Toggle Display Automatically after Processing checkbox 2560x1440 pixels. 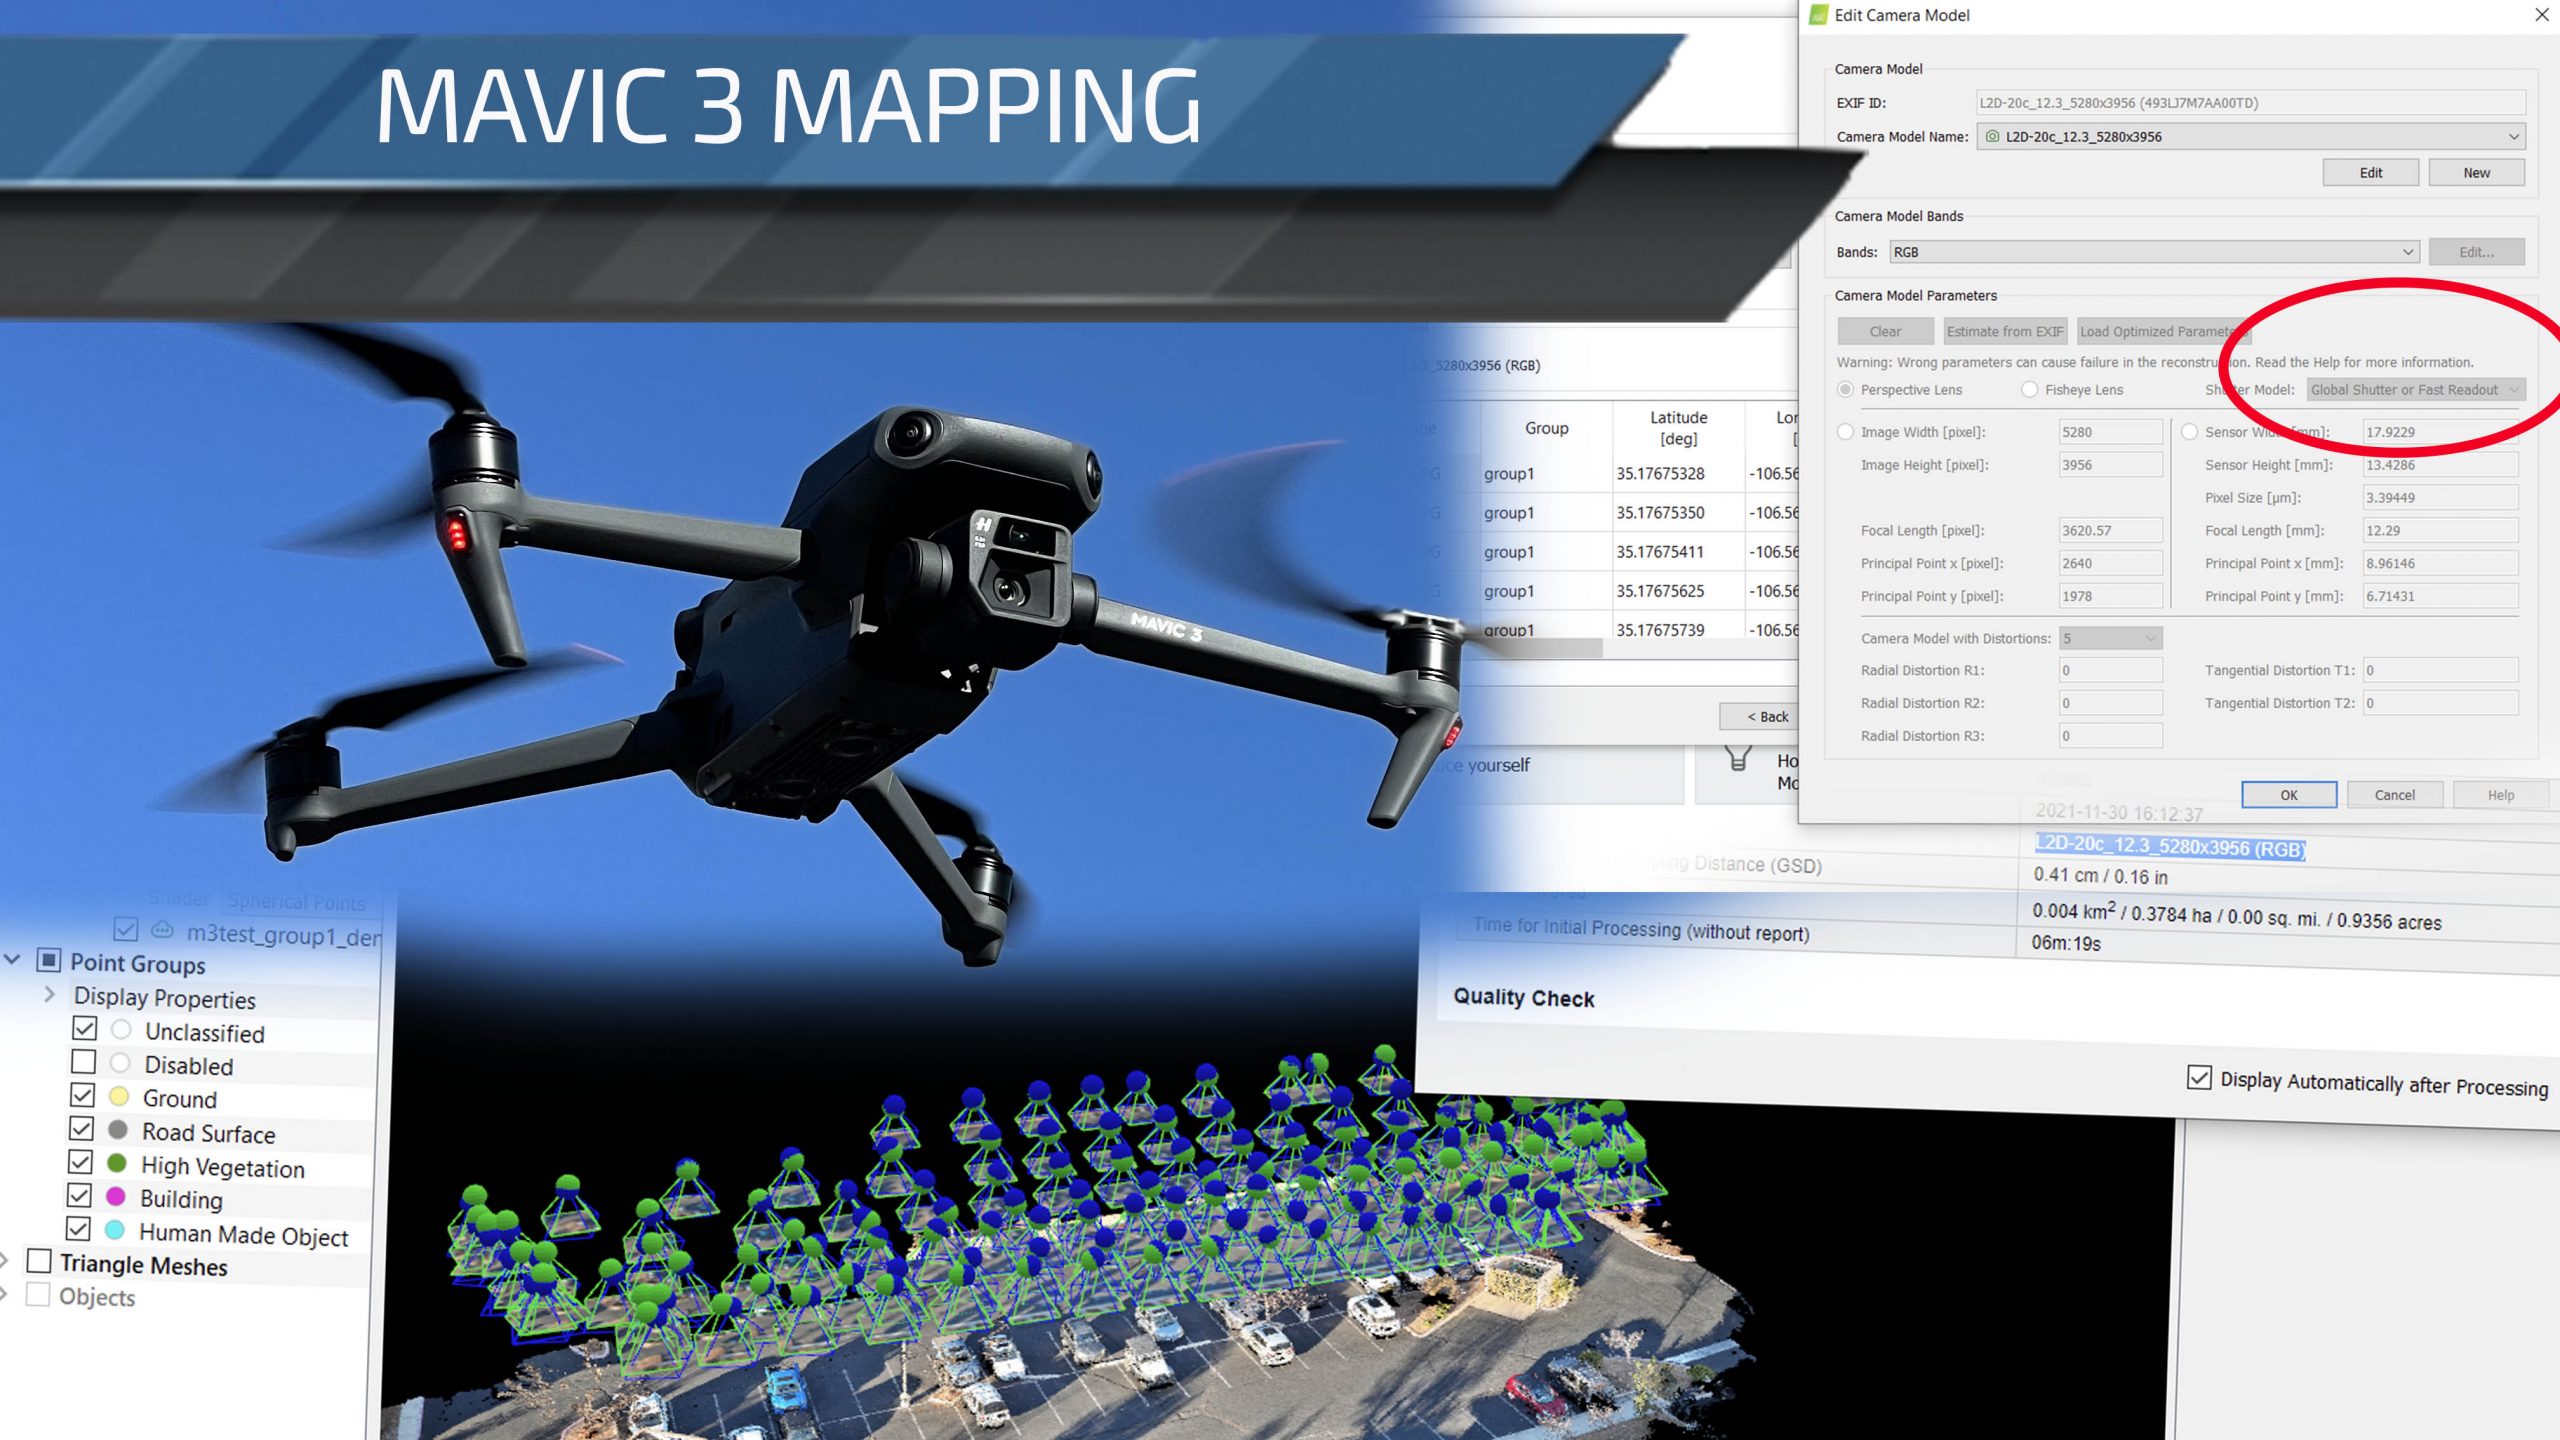2199,1077
